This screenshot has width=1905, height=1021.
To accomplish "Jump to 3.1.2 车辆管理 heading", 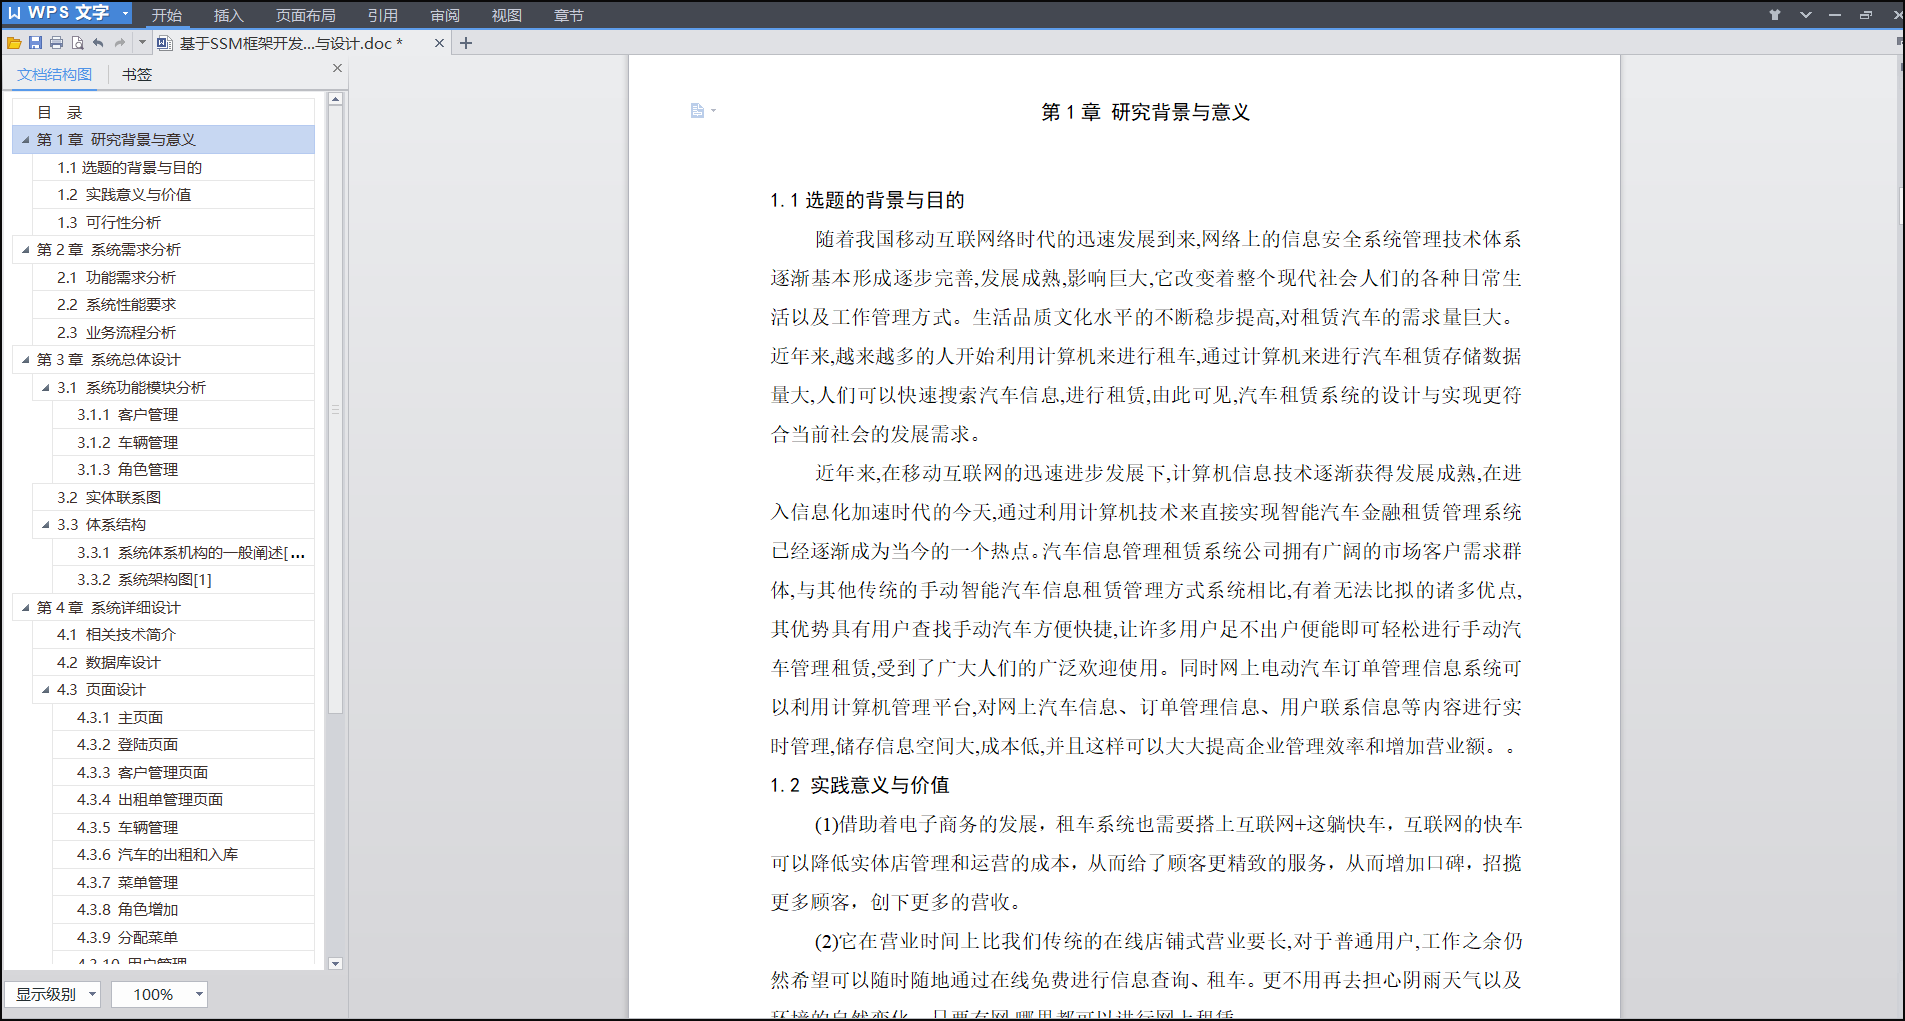I will [184, 442].
